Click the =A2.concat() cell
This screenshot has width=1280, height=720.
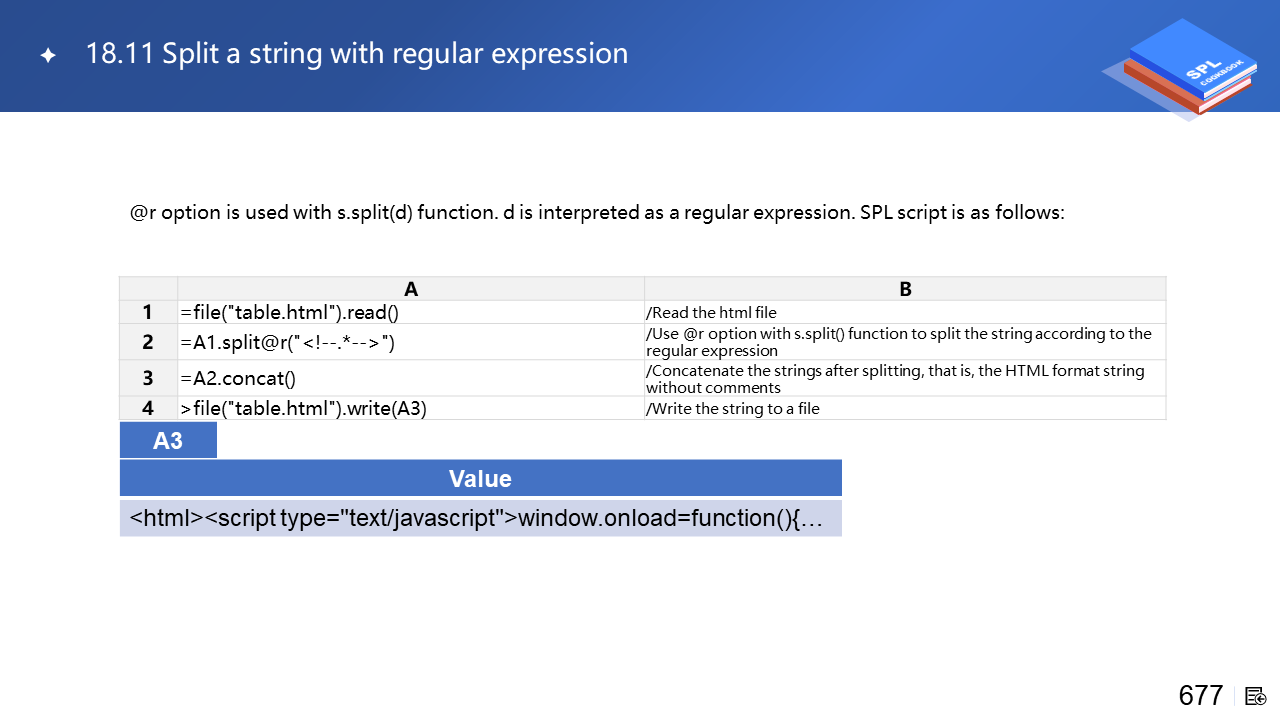tap(238, 378)
